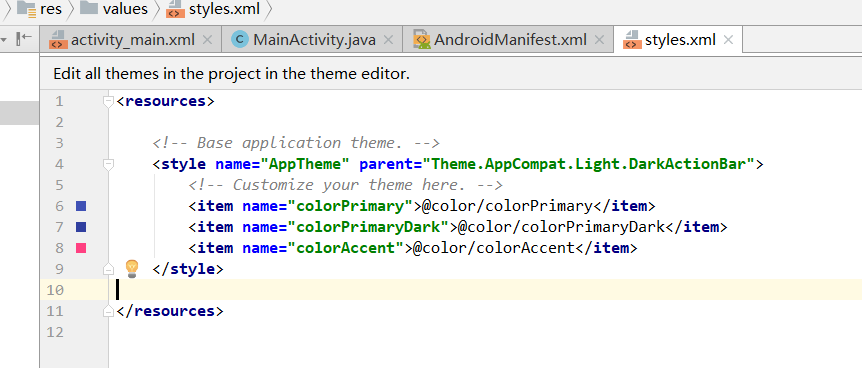Click the closing style tag

tap(188, 269)
